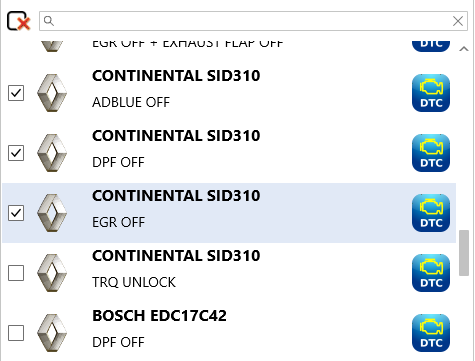Click the scrollbar up arrow
The width and height of the screenshot is (475, 361).
tap(464, 49)
